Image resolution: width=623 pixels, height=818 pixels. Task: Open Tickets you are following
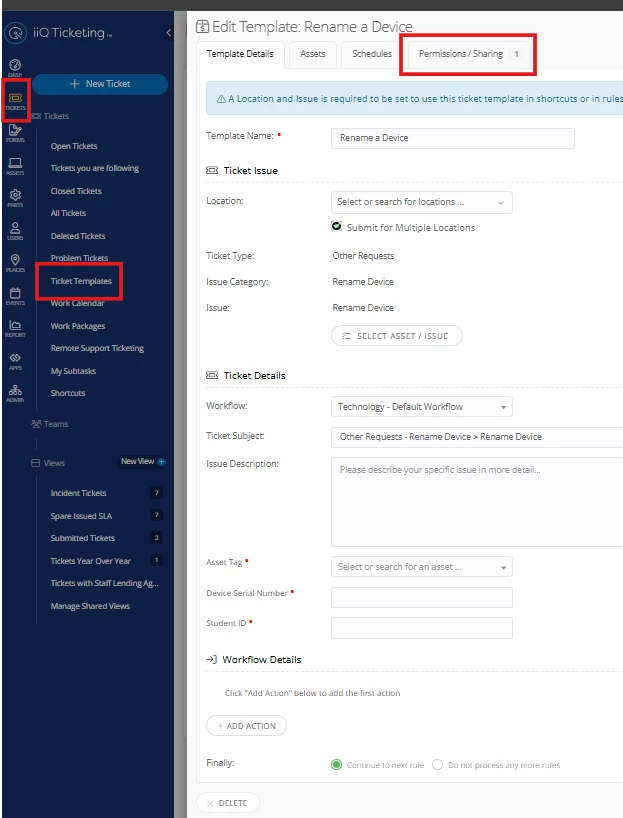(95, 168)
